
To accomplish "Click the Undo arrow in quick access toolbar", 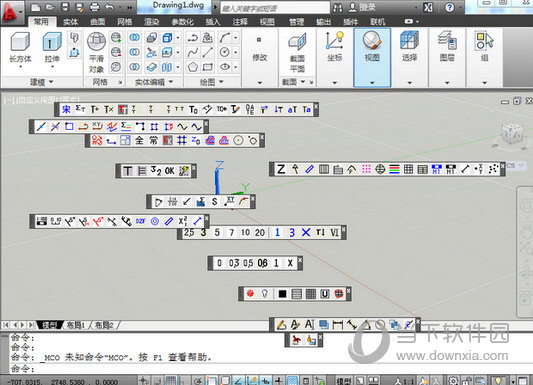I will [x=109, y=7].
